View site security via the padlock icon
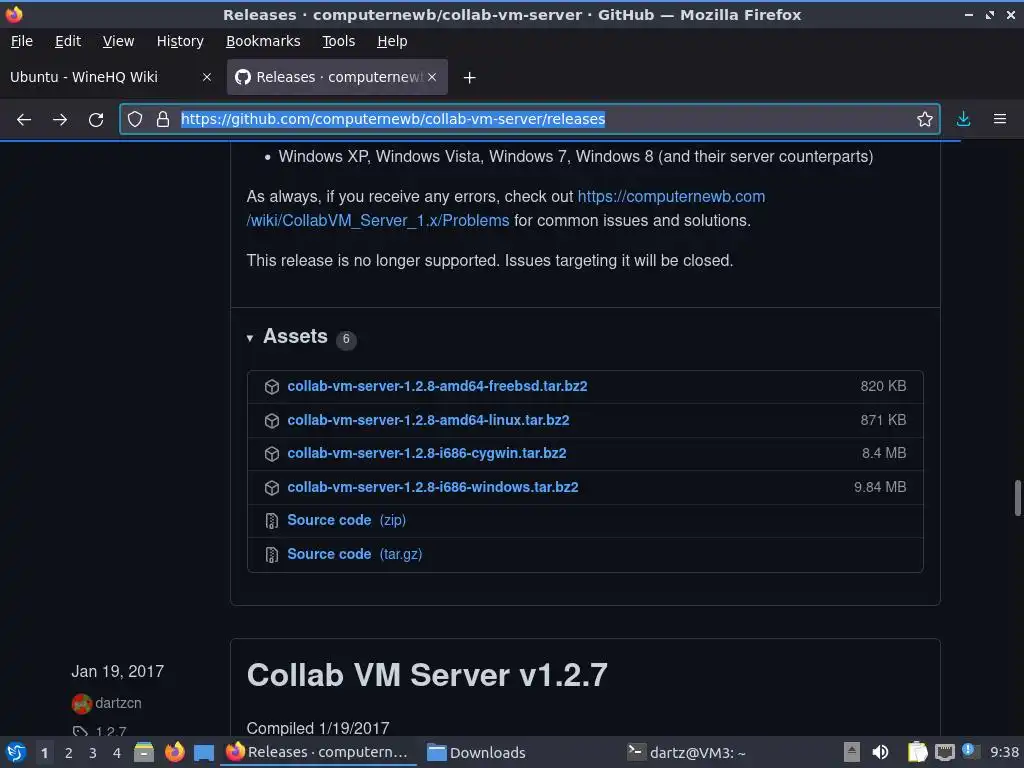The width and height of the screenshot is (1024, 768). point(163,119)
